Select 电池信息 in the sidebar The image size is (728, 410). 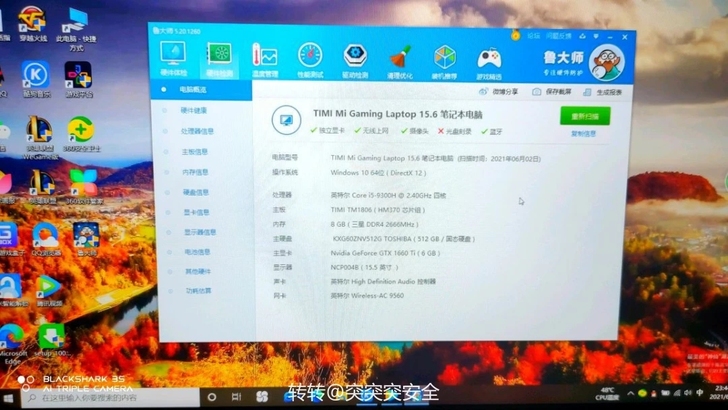(197, 252)
